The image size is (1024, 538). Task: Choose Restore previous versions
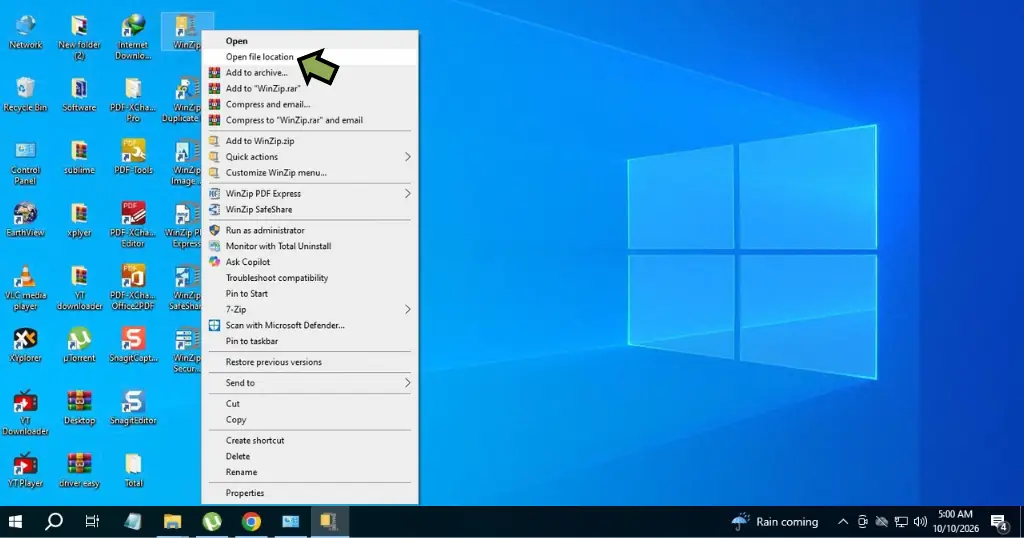[x=310, y=362]
